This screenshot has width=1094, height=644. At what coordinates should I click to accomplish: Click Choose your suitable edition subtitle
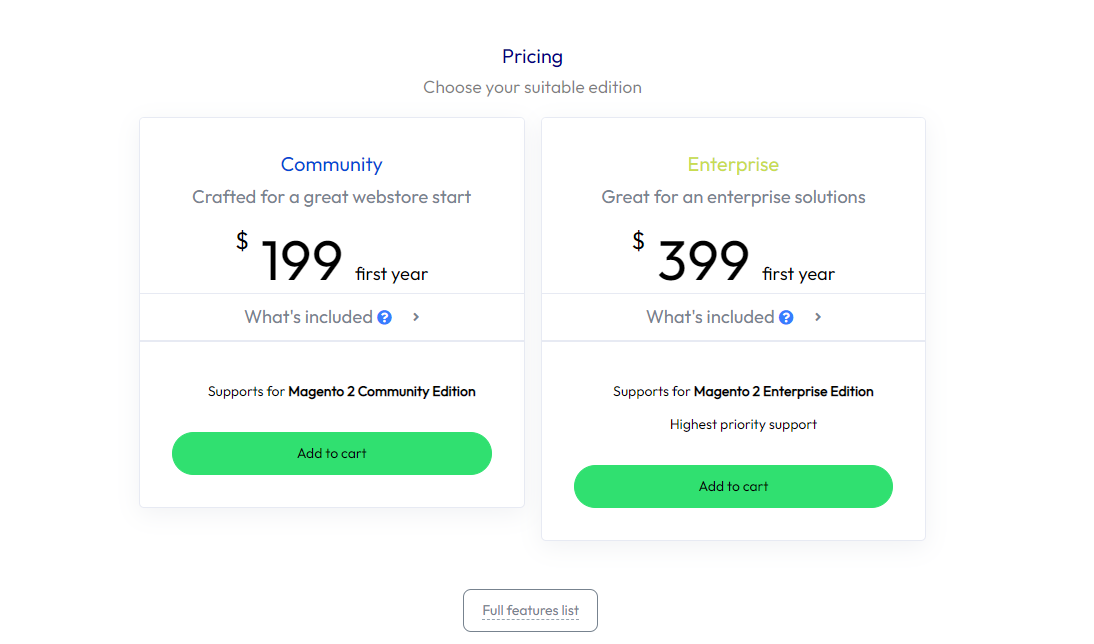click(x=532, y=87)
